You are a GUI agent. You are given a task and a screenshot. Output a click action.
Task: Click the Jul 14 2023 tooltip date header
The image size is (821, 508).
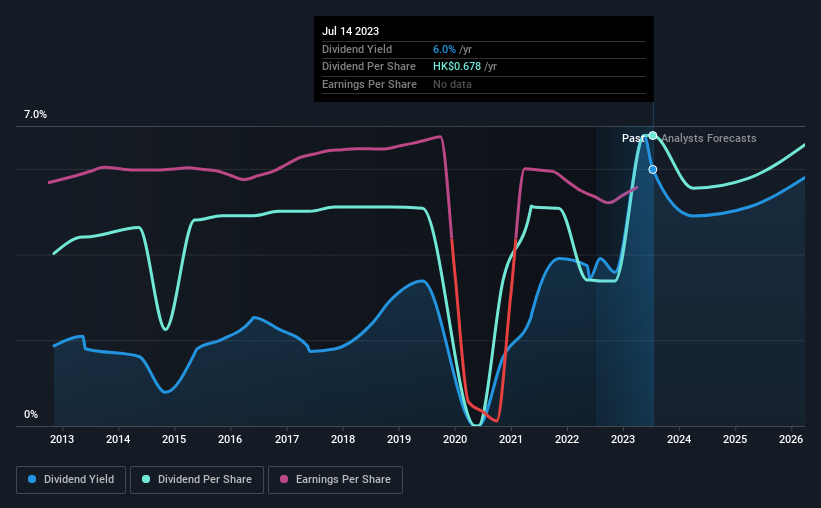(350, 31)
